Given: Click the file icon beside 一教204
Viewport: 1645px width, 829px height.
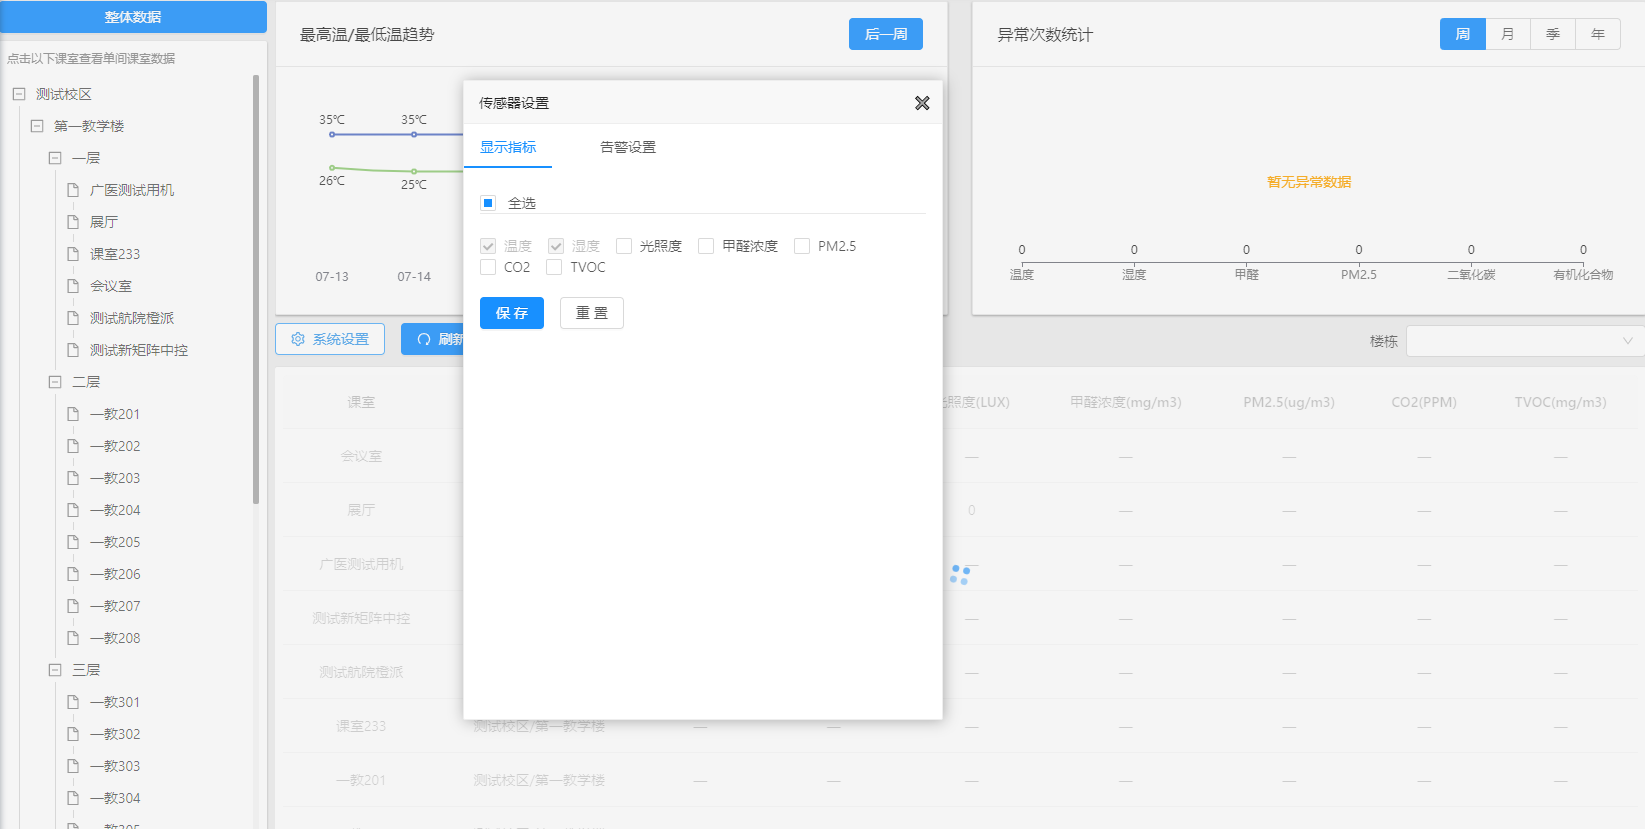Looking at the screenshot, I should (73, 510).
